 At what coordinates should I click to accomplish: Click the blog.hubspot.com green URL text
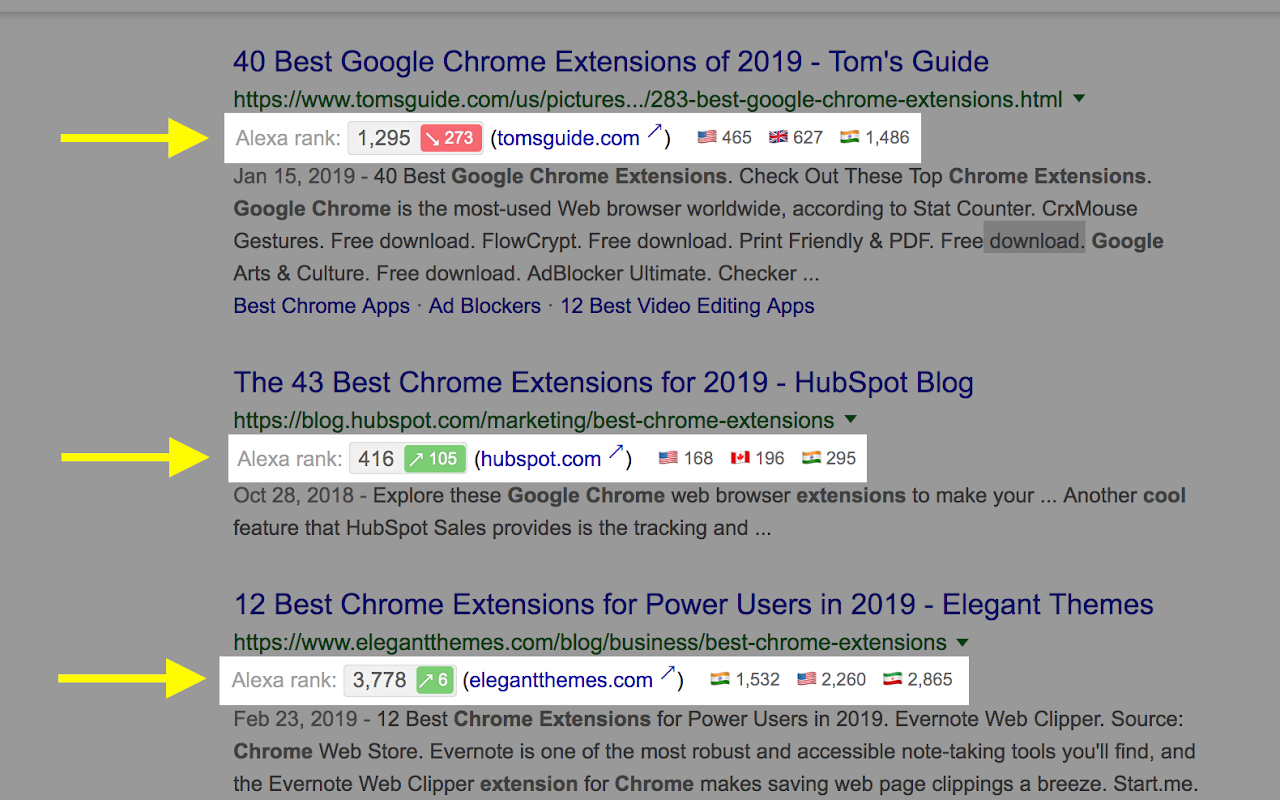tap(534, 420)
